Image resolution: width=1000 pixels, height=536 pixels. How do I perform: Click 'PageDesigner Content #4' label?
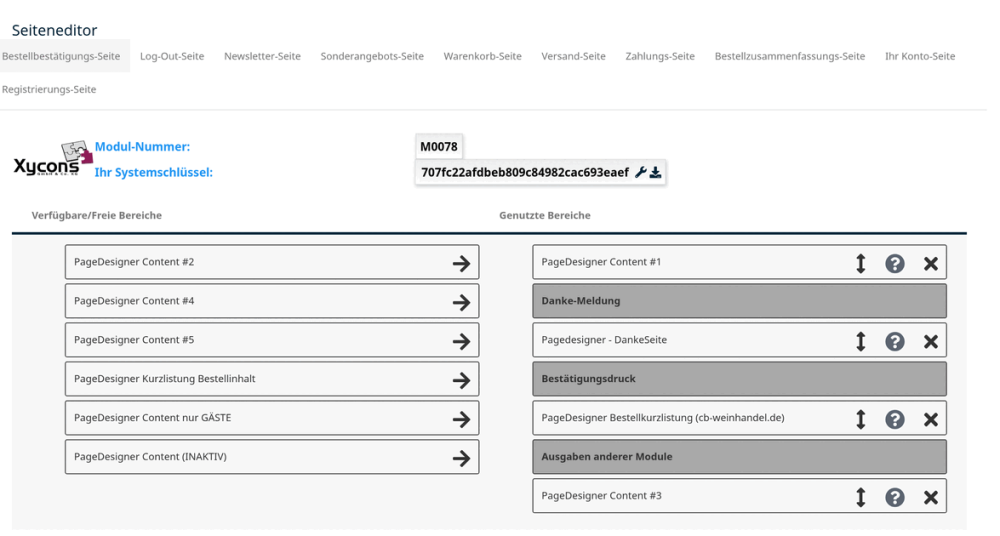coord(134,301)
